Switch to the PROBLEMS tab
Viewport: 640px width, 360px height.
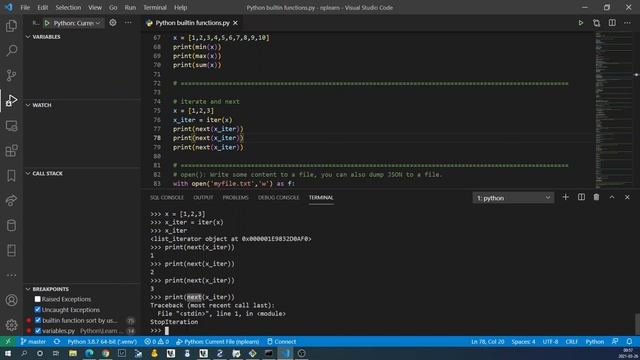pyautogui.click(x=236, y=198)
